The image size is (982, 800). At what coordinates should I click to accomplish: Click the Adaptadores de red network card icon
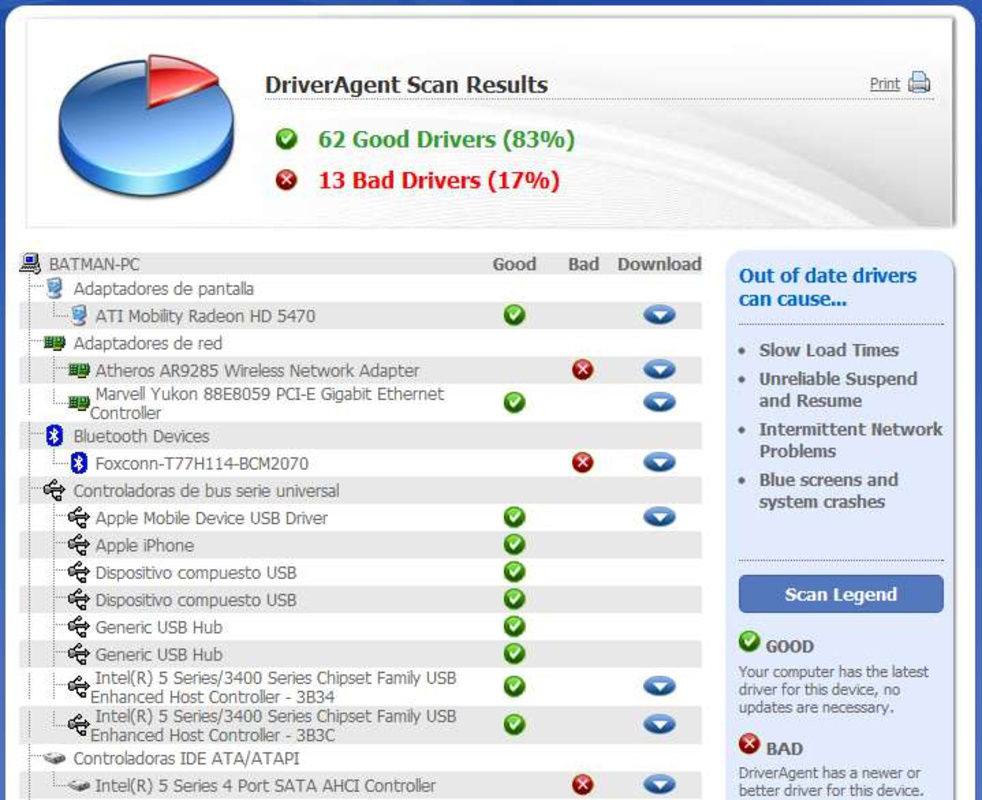pyautogui.click(x=54, y=343)
